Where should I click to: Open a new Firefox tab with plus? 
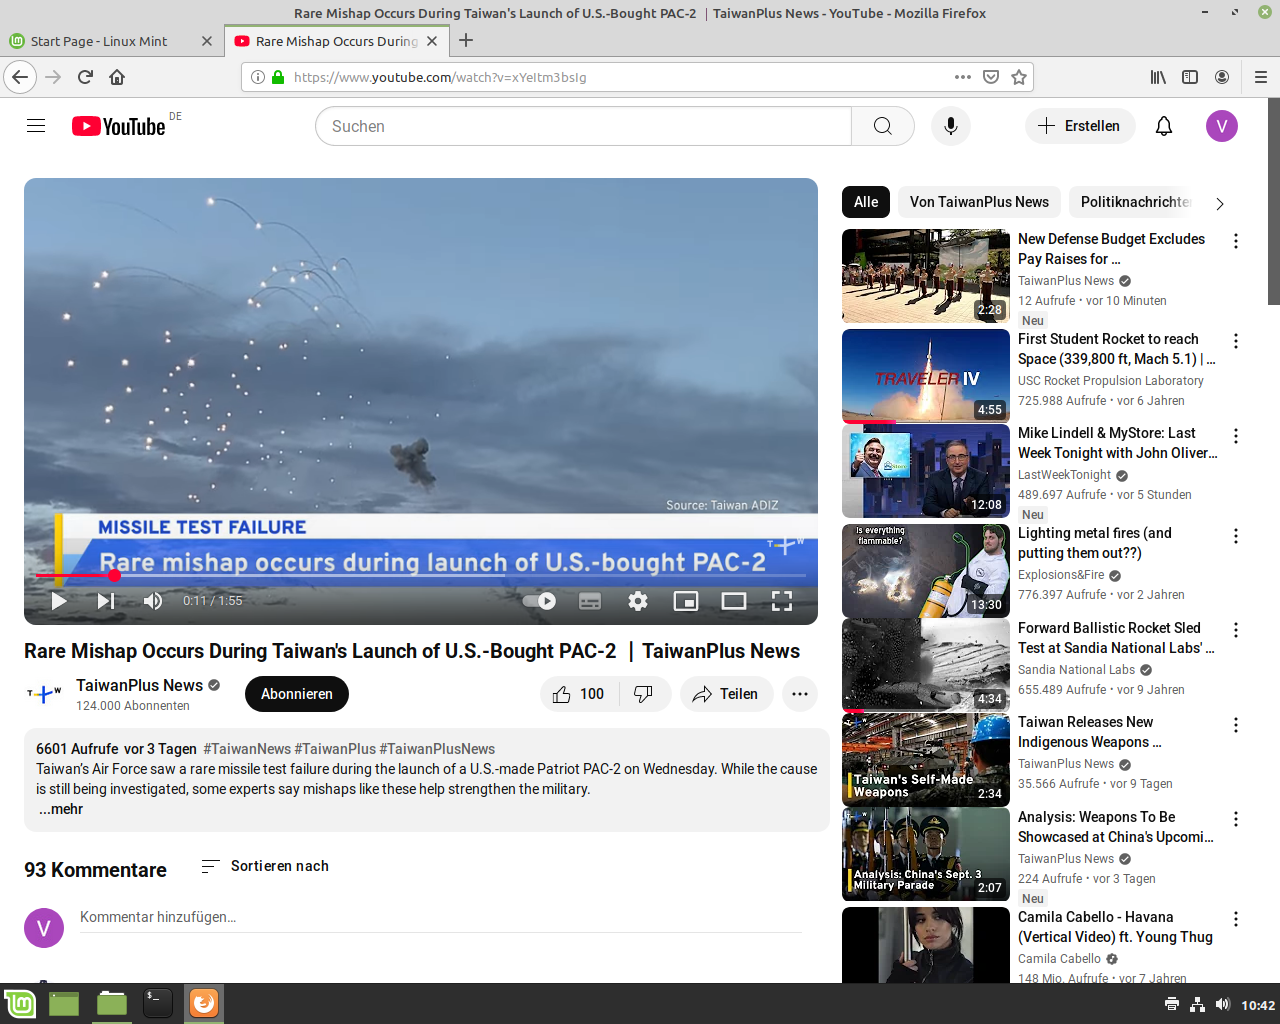[x=466, y=41]
